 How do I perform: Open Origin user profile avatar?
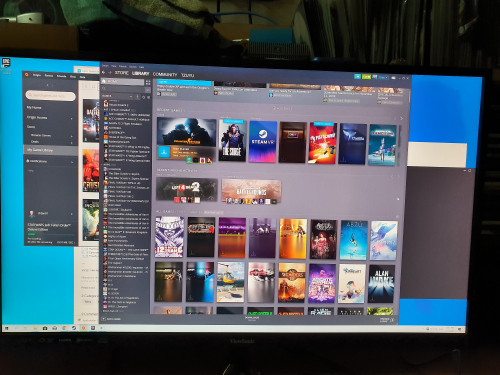pos(32,213)
